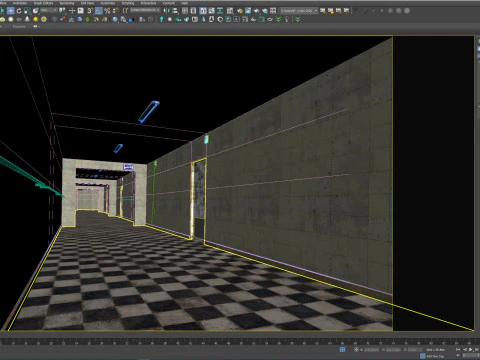Go to the start frame
The image size is (480, 360).
point(458,350)
